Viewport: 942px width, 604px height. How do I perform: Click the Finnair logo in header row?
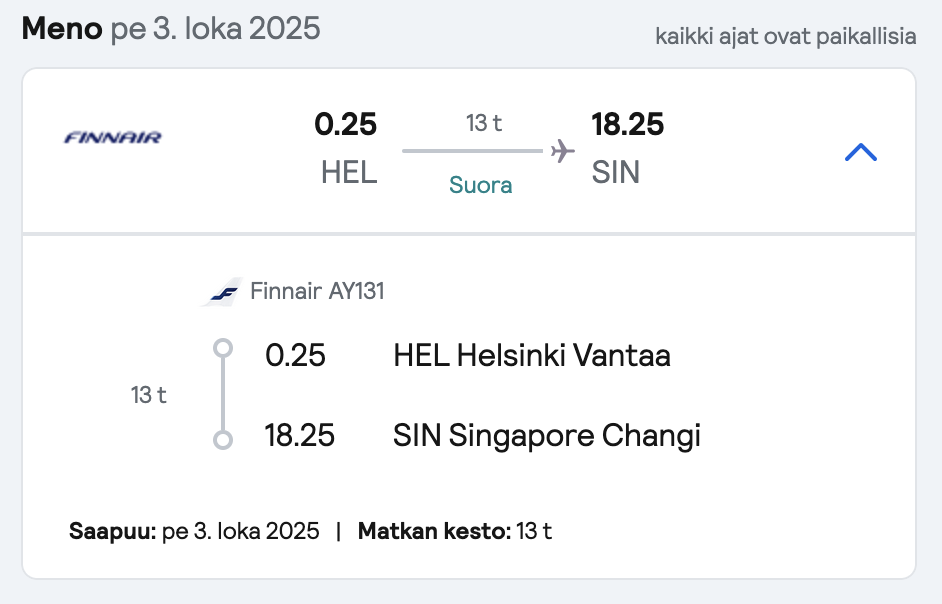(112, 138)
